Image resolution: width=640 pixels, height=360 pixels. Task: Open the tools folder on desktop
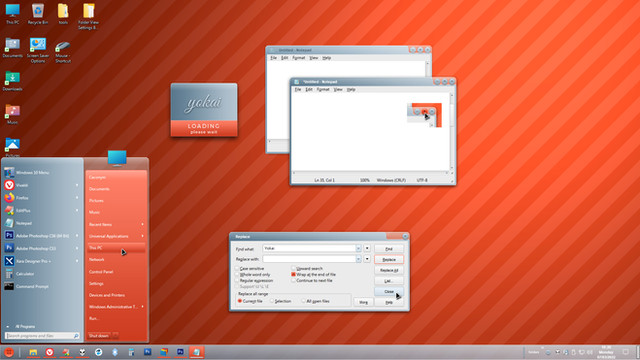pos(63,14)
